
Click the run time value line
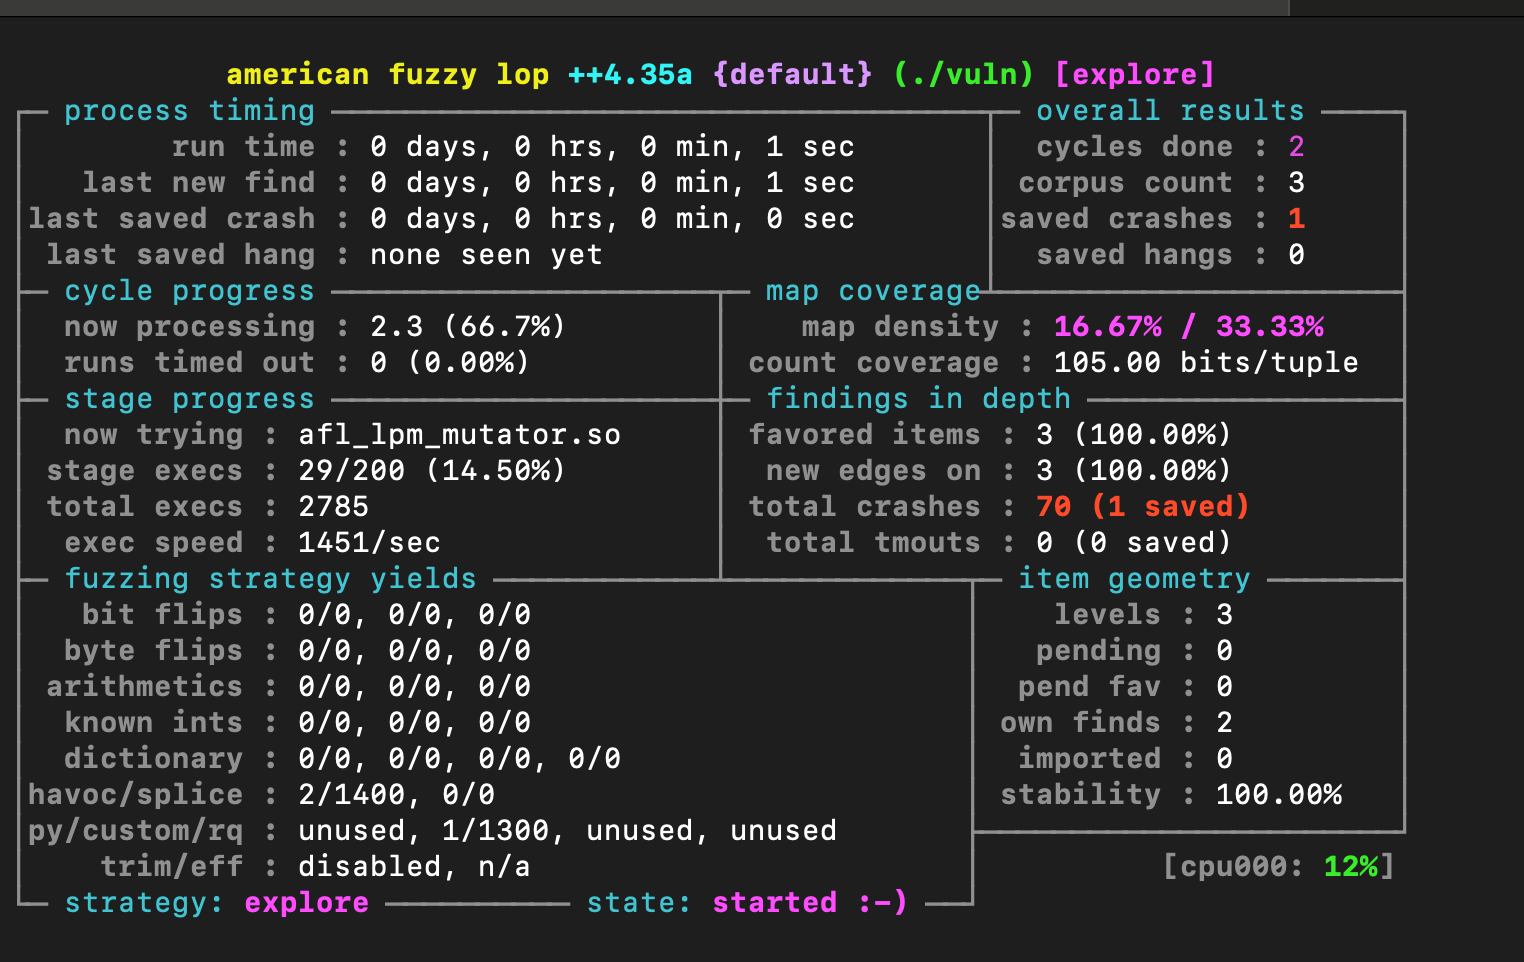(613, 147)
